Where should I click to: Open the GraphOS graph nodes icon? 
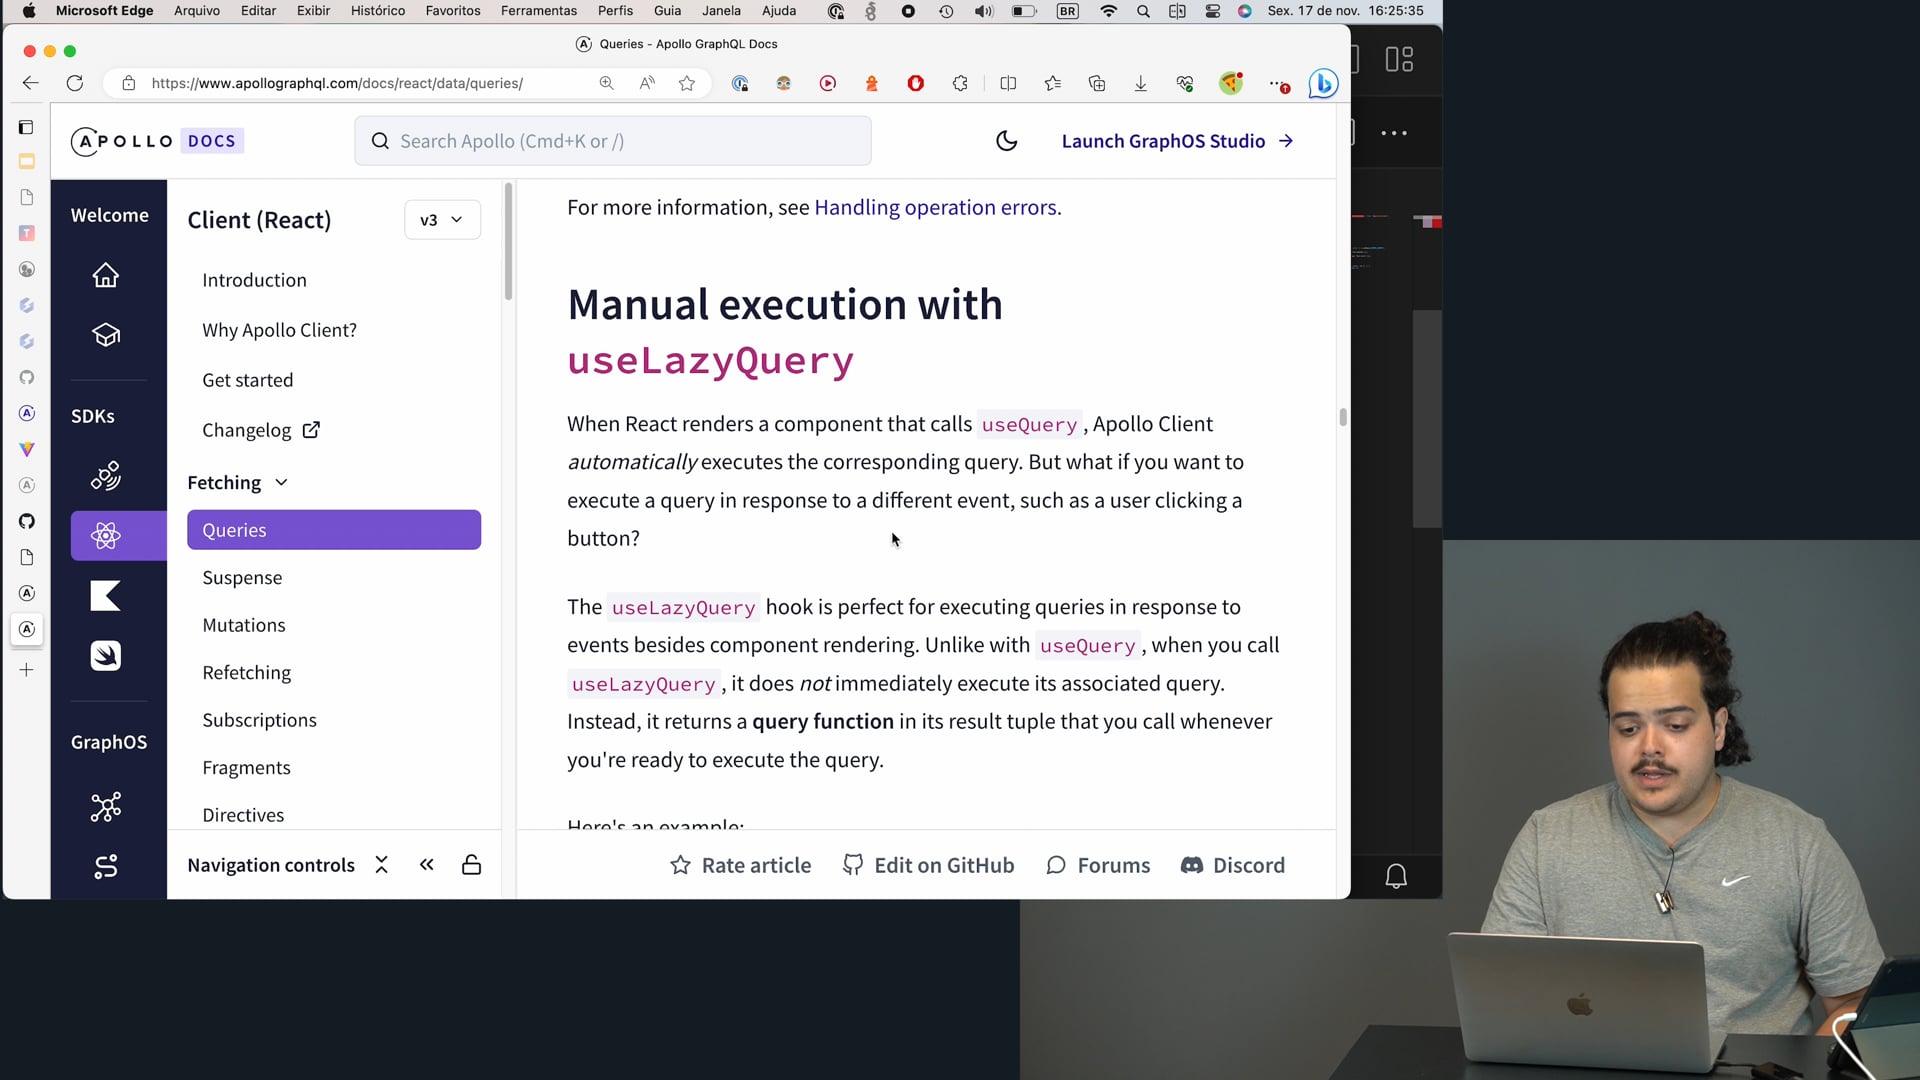tap(106, 807)
